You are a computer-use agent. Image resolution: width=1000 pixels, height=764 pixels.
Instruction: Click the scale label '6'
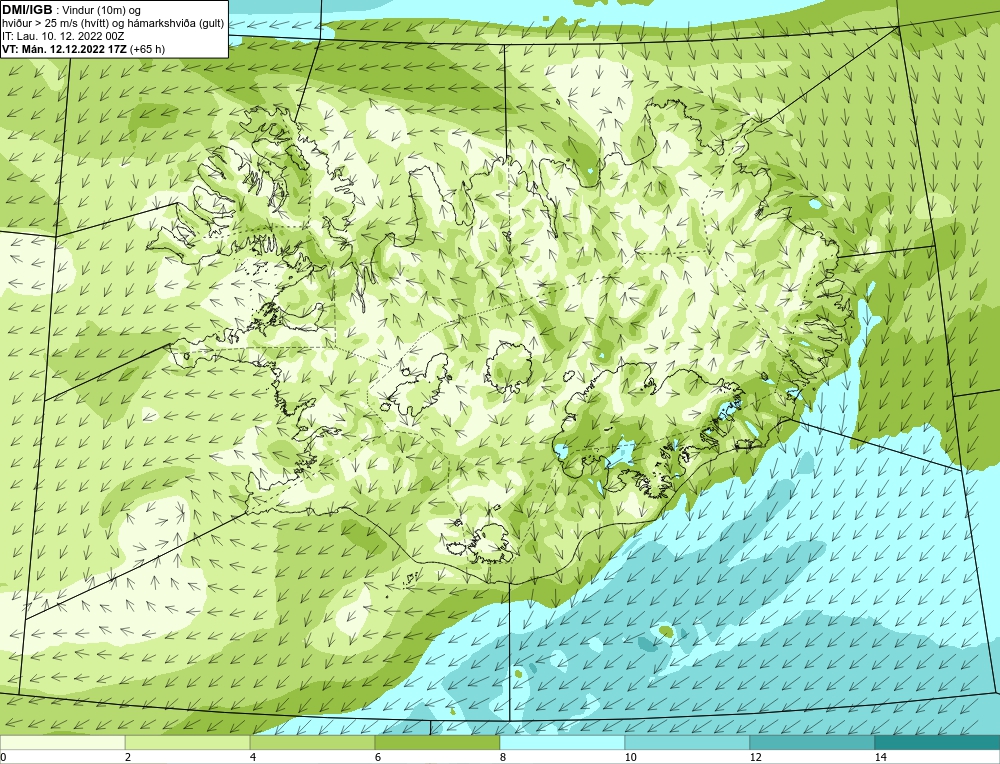(x=378, y=757)
